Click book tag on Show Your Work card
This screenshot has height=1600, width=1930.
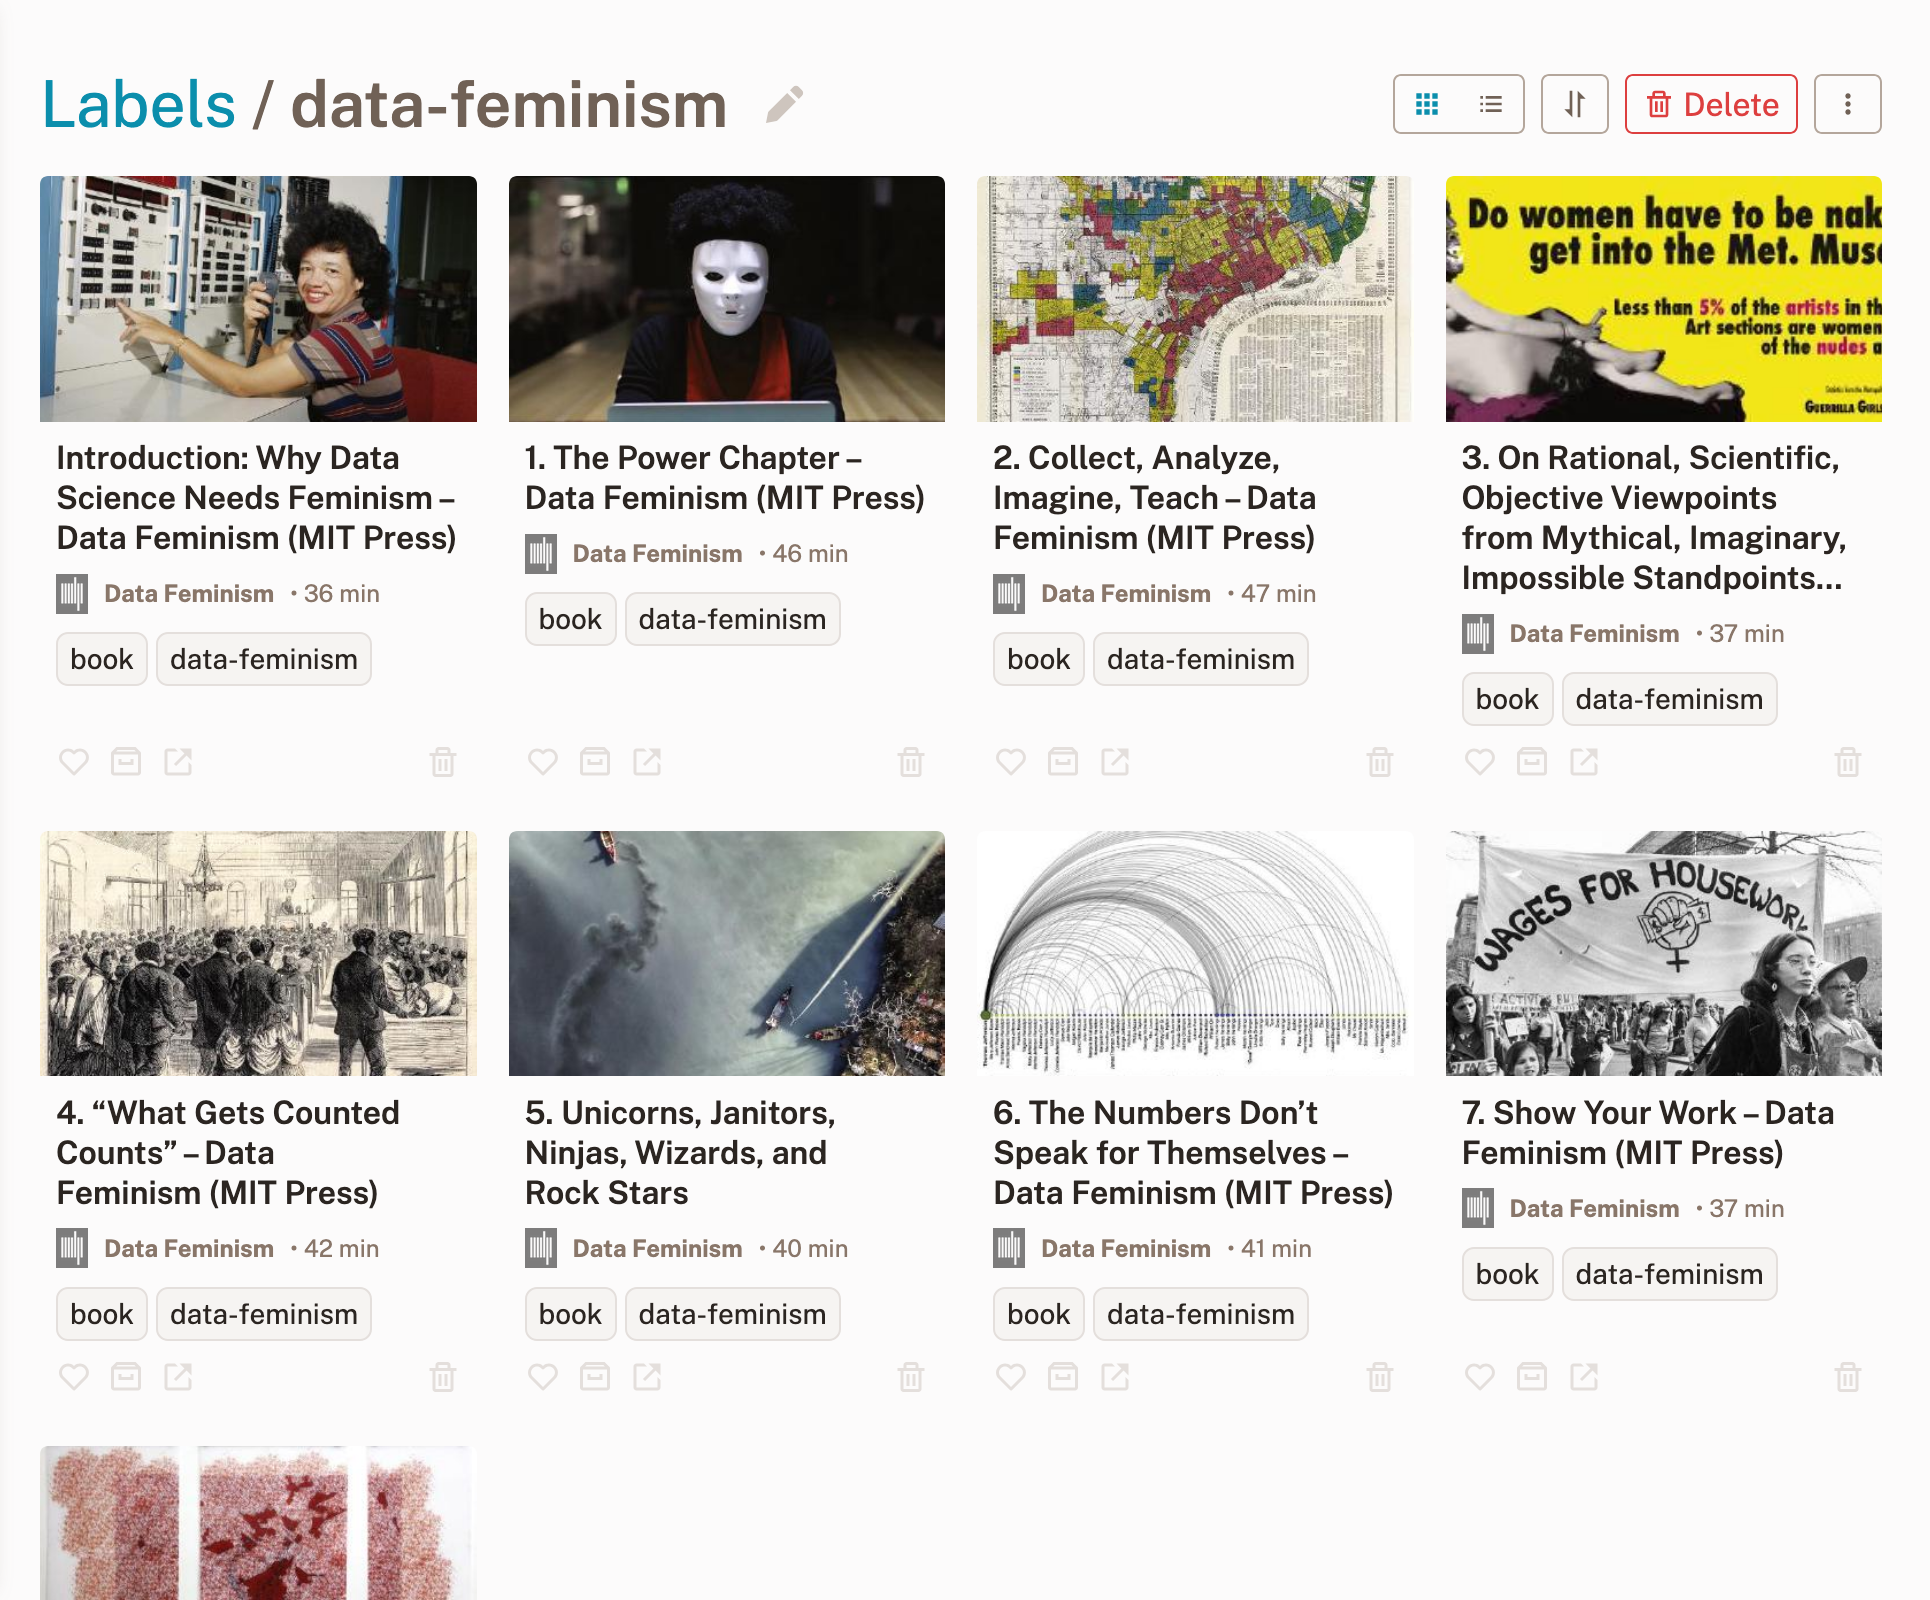coord(1507,1274)
